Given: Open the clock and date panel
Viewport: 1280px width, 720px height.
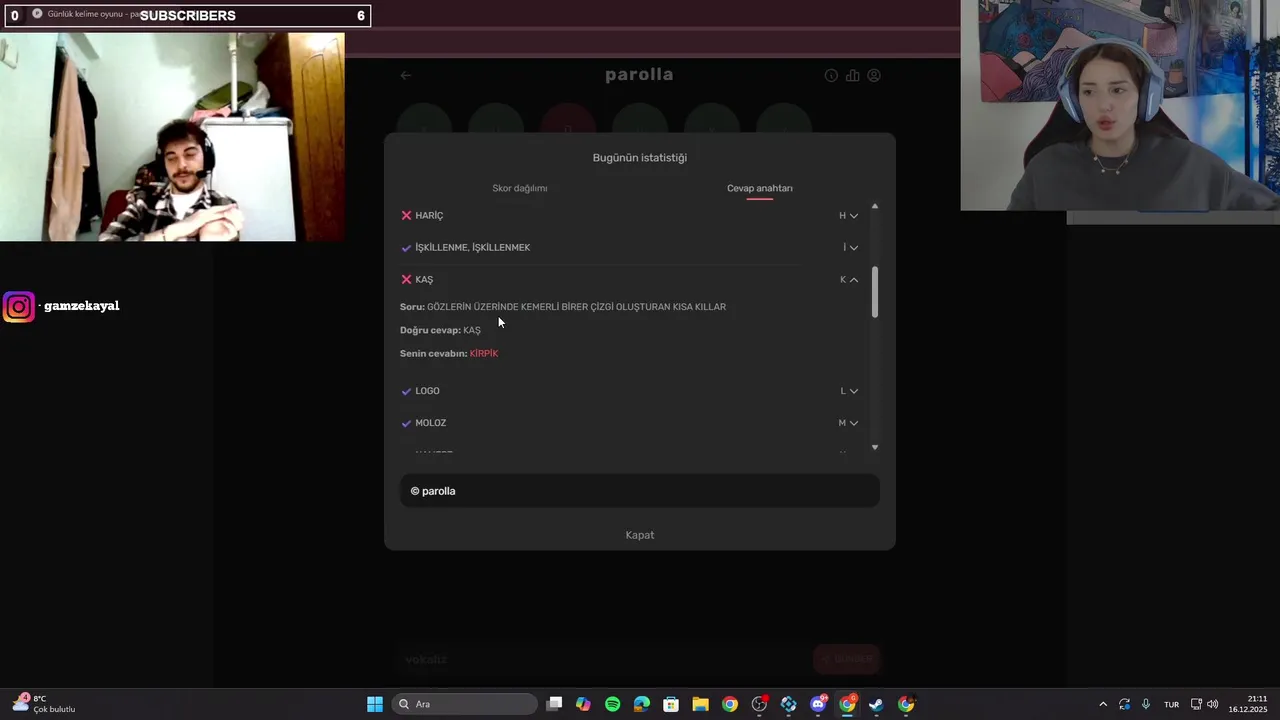Looking at the screenshot, I should (1250, 704).
